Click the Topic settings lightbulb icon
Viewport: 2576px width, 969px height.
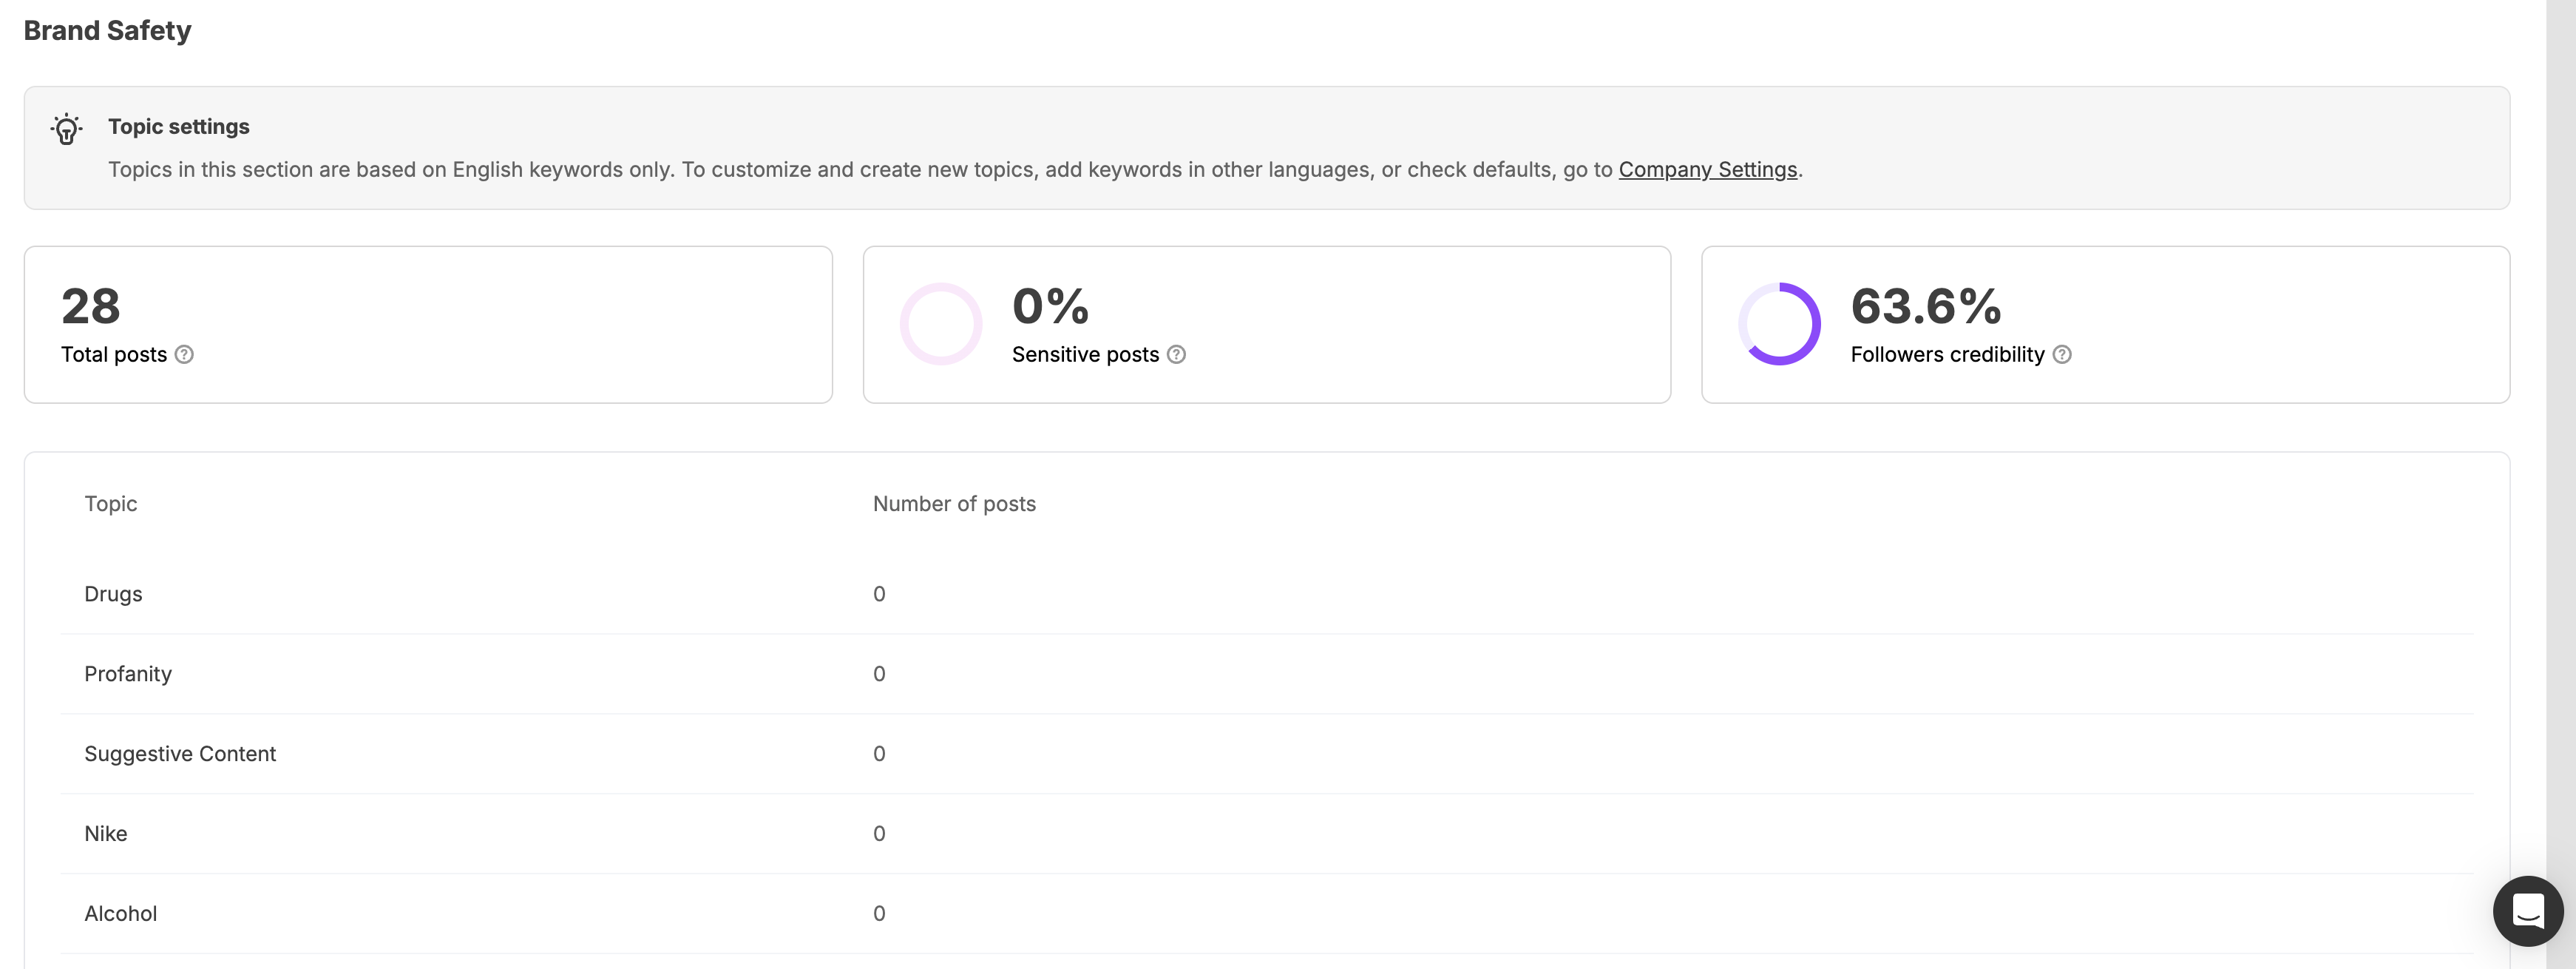[66, 129]
